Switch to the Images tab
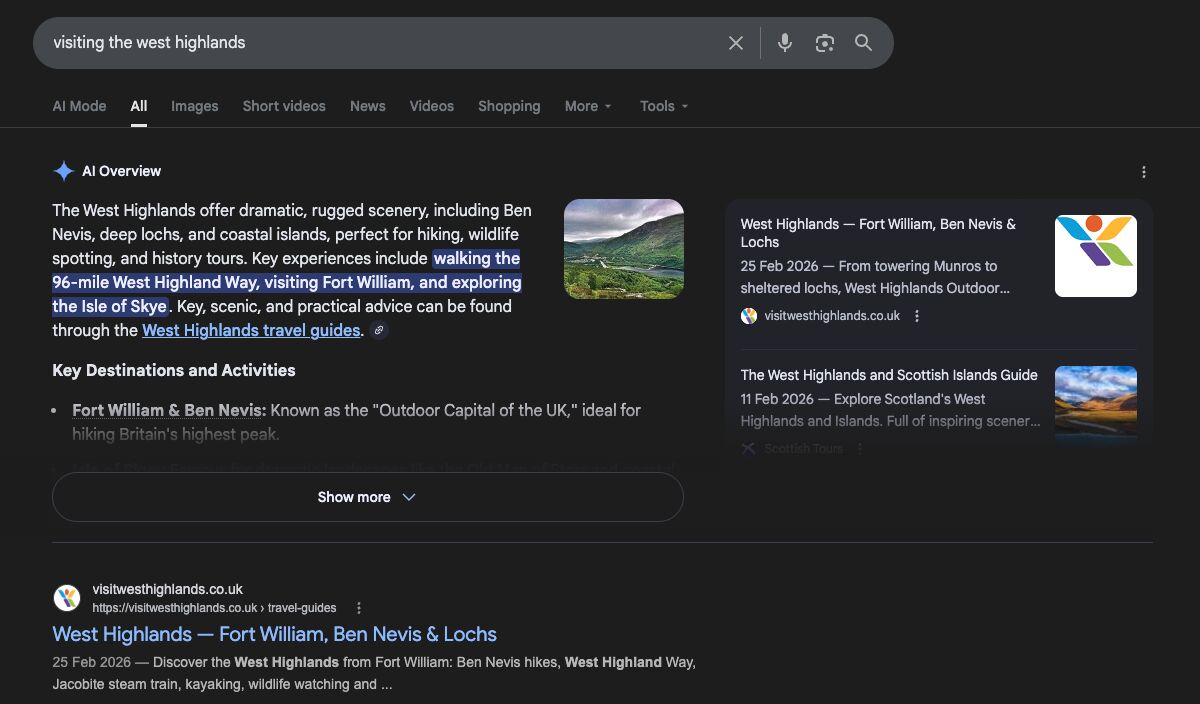Image resolution: width=1200 pixels, height=704 pixels. (x=194, y=106)
